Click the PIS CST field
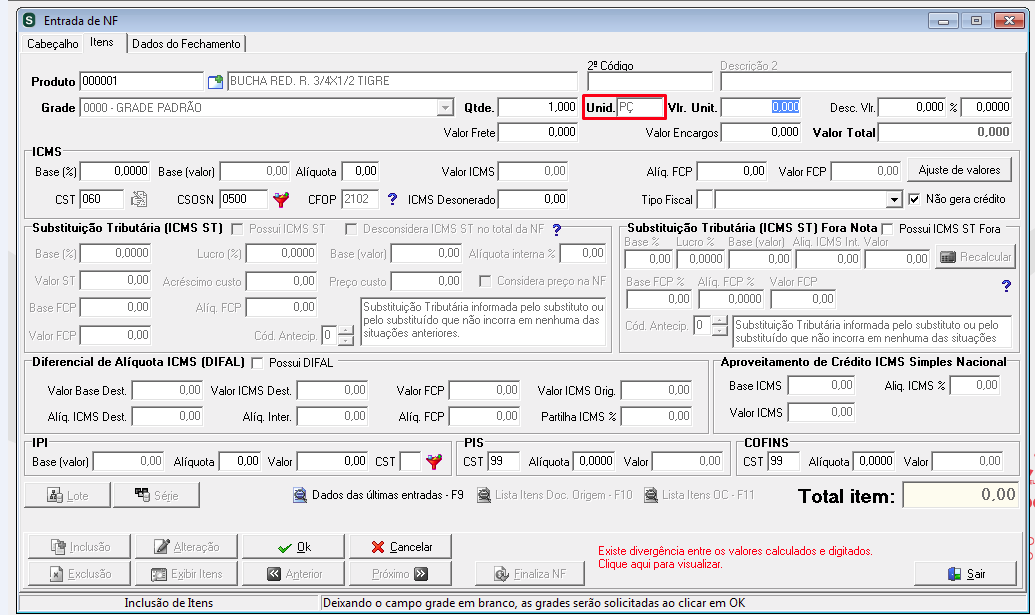 coord(504,461)
